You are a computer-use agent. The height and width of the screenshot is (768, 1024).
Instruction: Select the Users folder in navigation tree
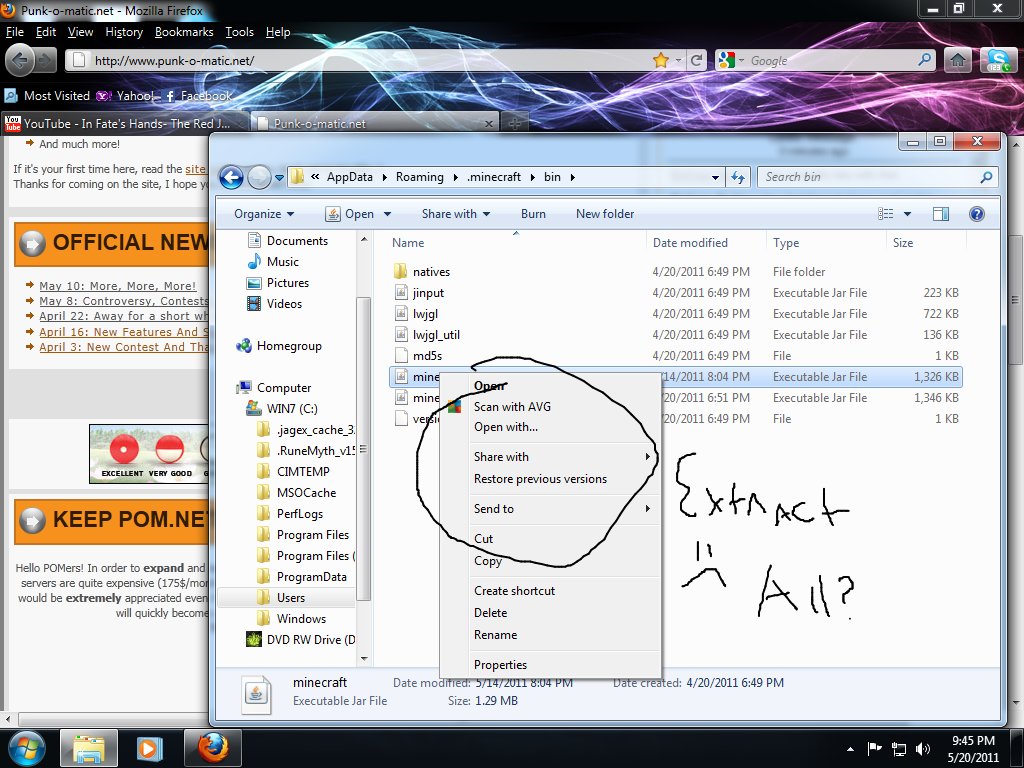pyautogui.click(x=290, y=598)
